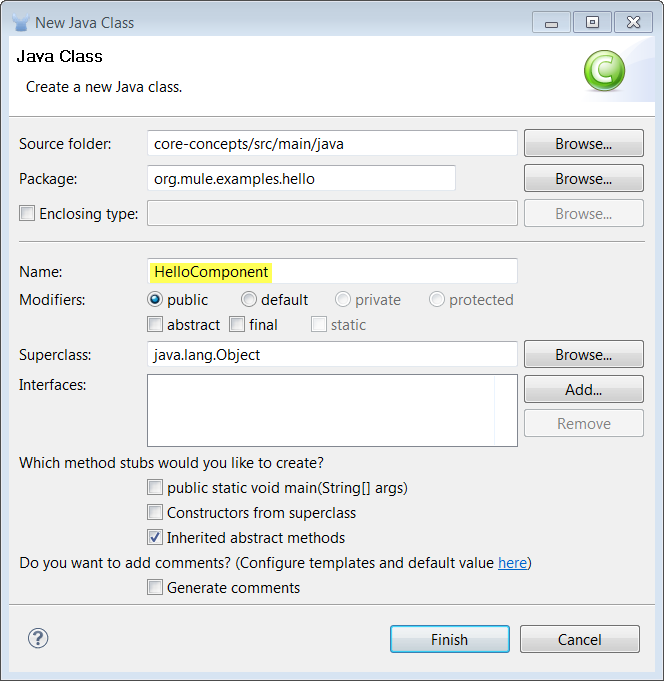Image resolution: width=664 pixels, height=681 pixels.
Task: Click the help question mark icon
Action: point(39,638)
